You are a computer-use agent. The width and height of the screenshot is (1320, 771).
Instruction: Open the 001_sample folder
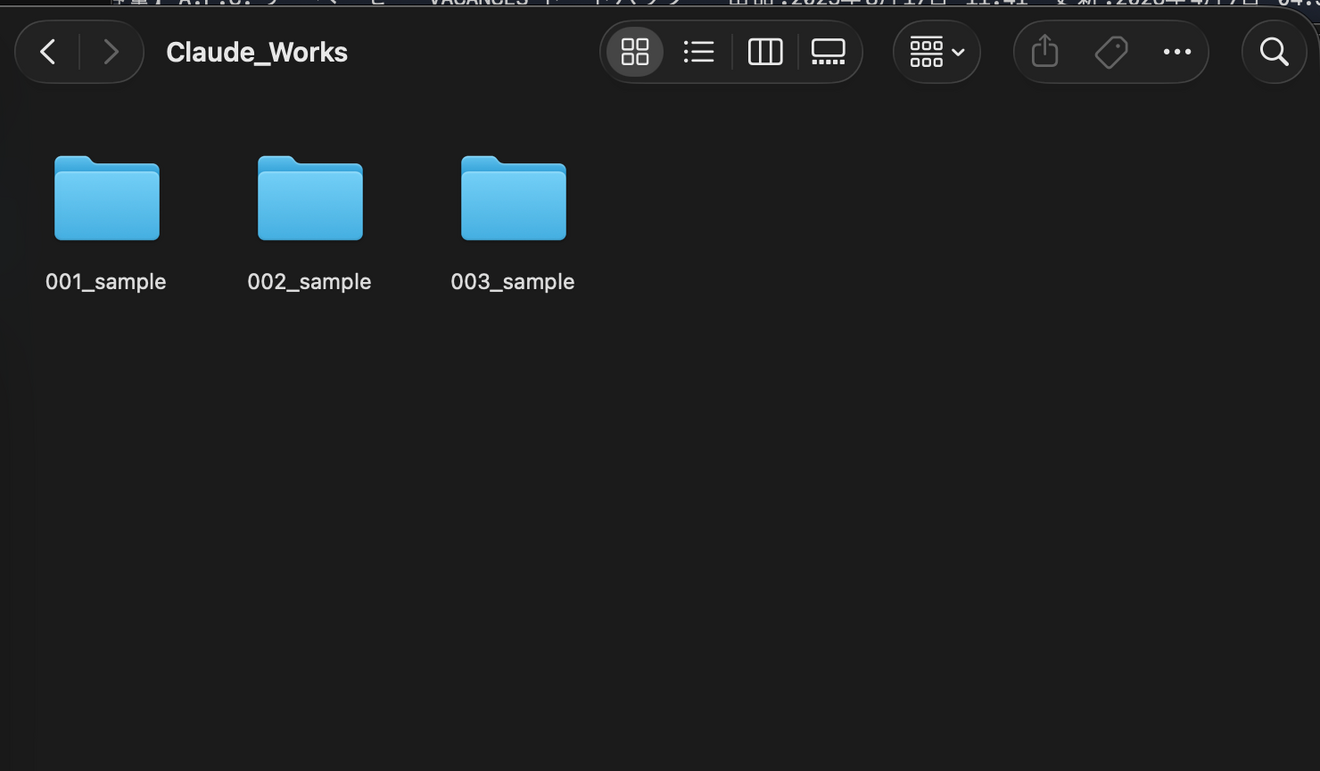click(x=106, y=198)
